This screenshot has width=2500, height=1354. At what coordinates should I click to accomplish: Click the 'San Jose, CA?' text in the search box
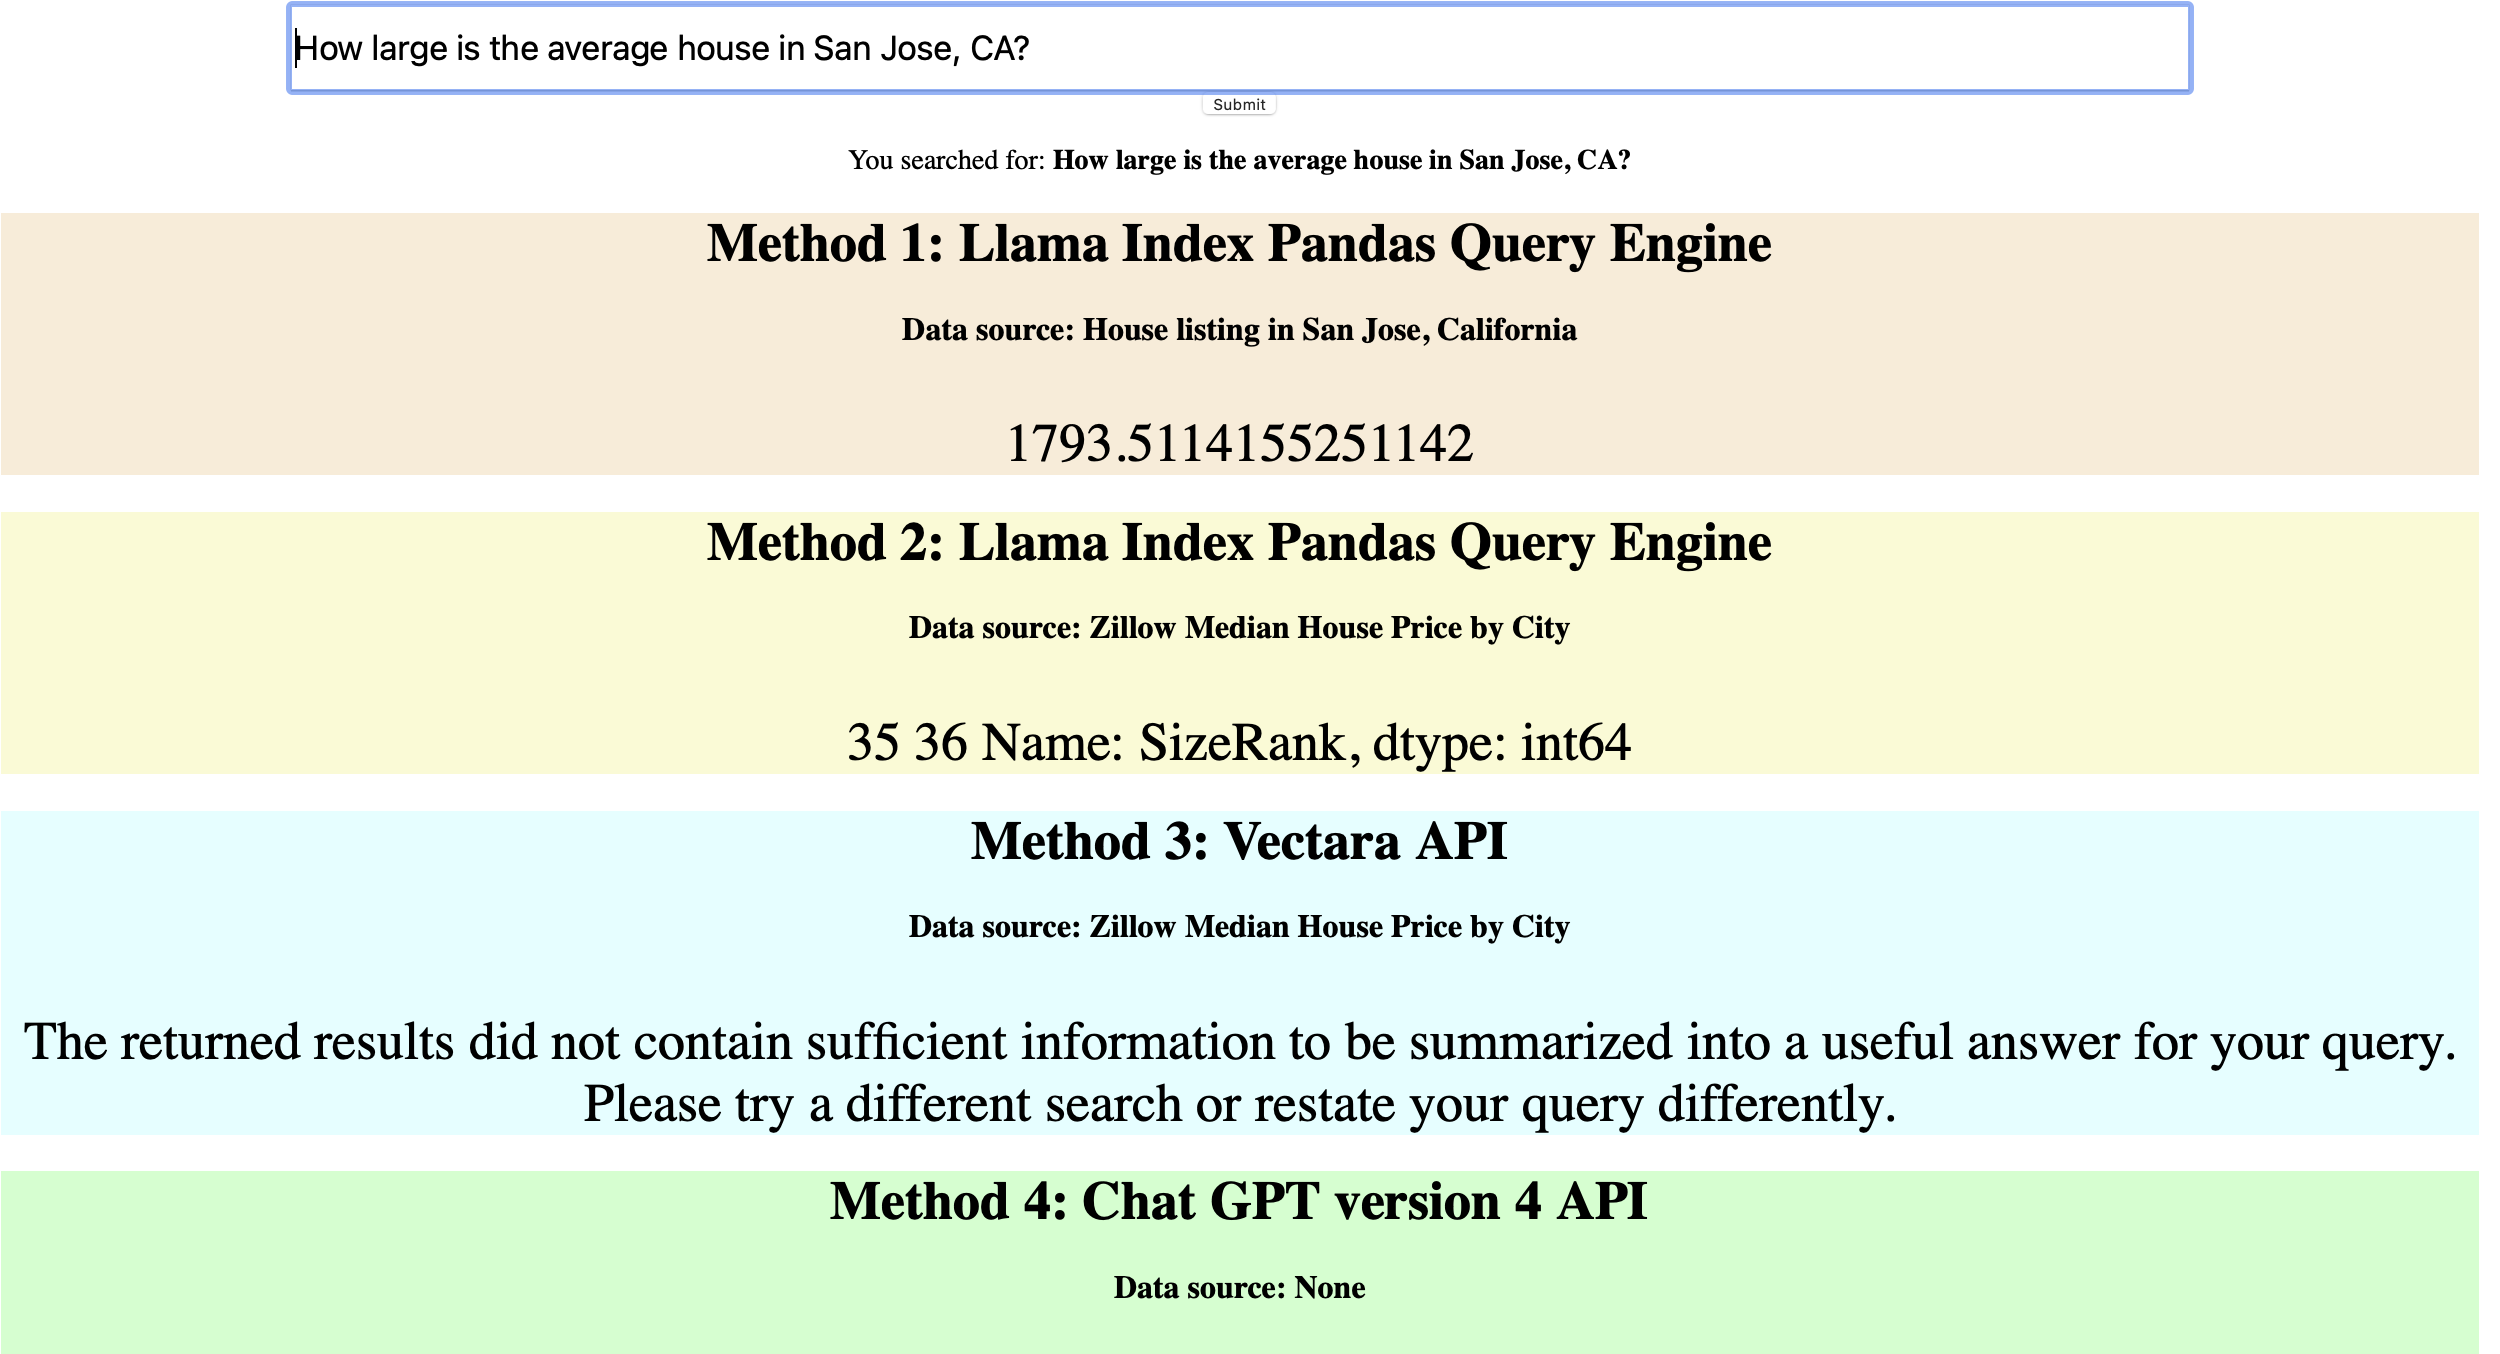click(x=920, y=48)
